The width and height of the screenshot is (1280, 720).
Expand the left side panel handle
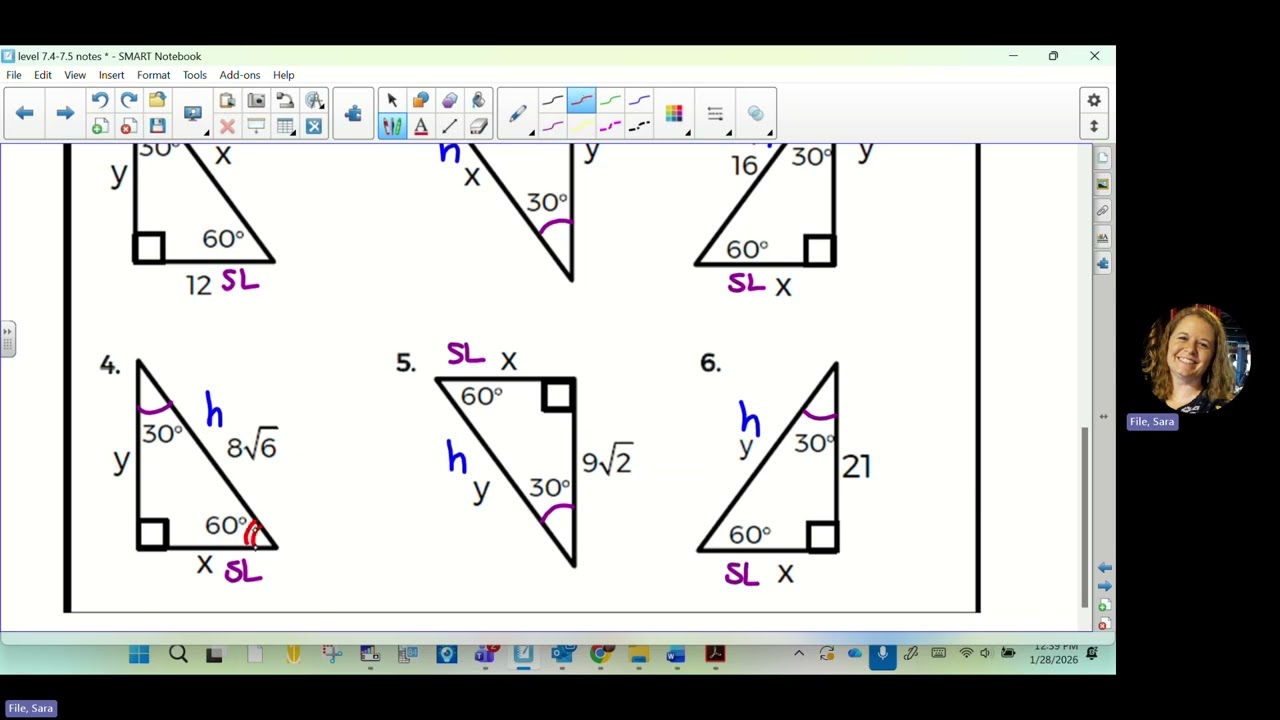coord(7,339)
